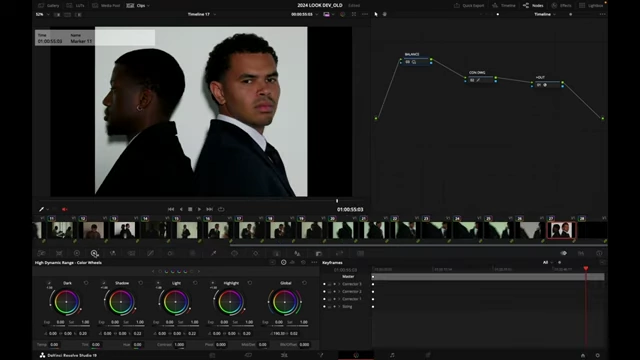640x360 pixels.
Task: Open the RGB Mixer palette
Action: click(x=113, y=253)
